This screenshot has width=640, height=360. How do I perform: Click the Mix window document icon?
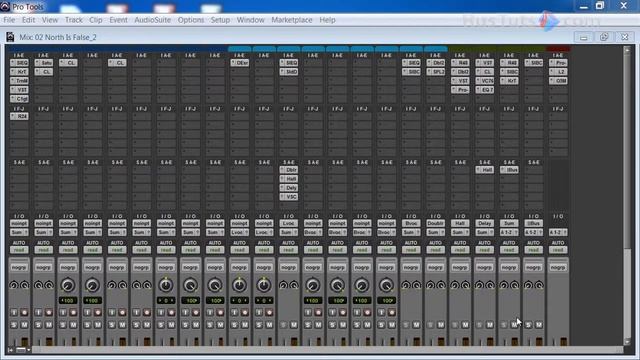tap(10, 37)
